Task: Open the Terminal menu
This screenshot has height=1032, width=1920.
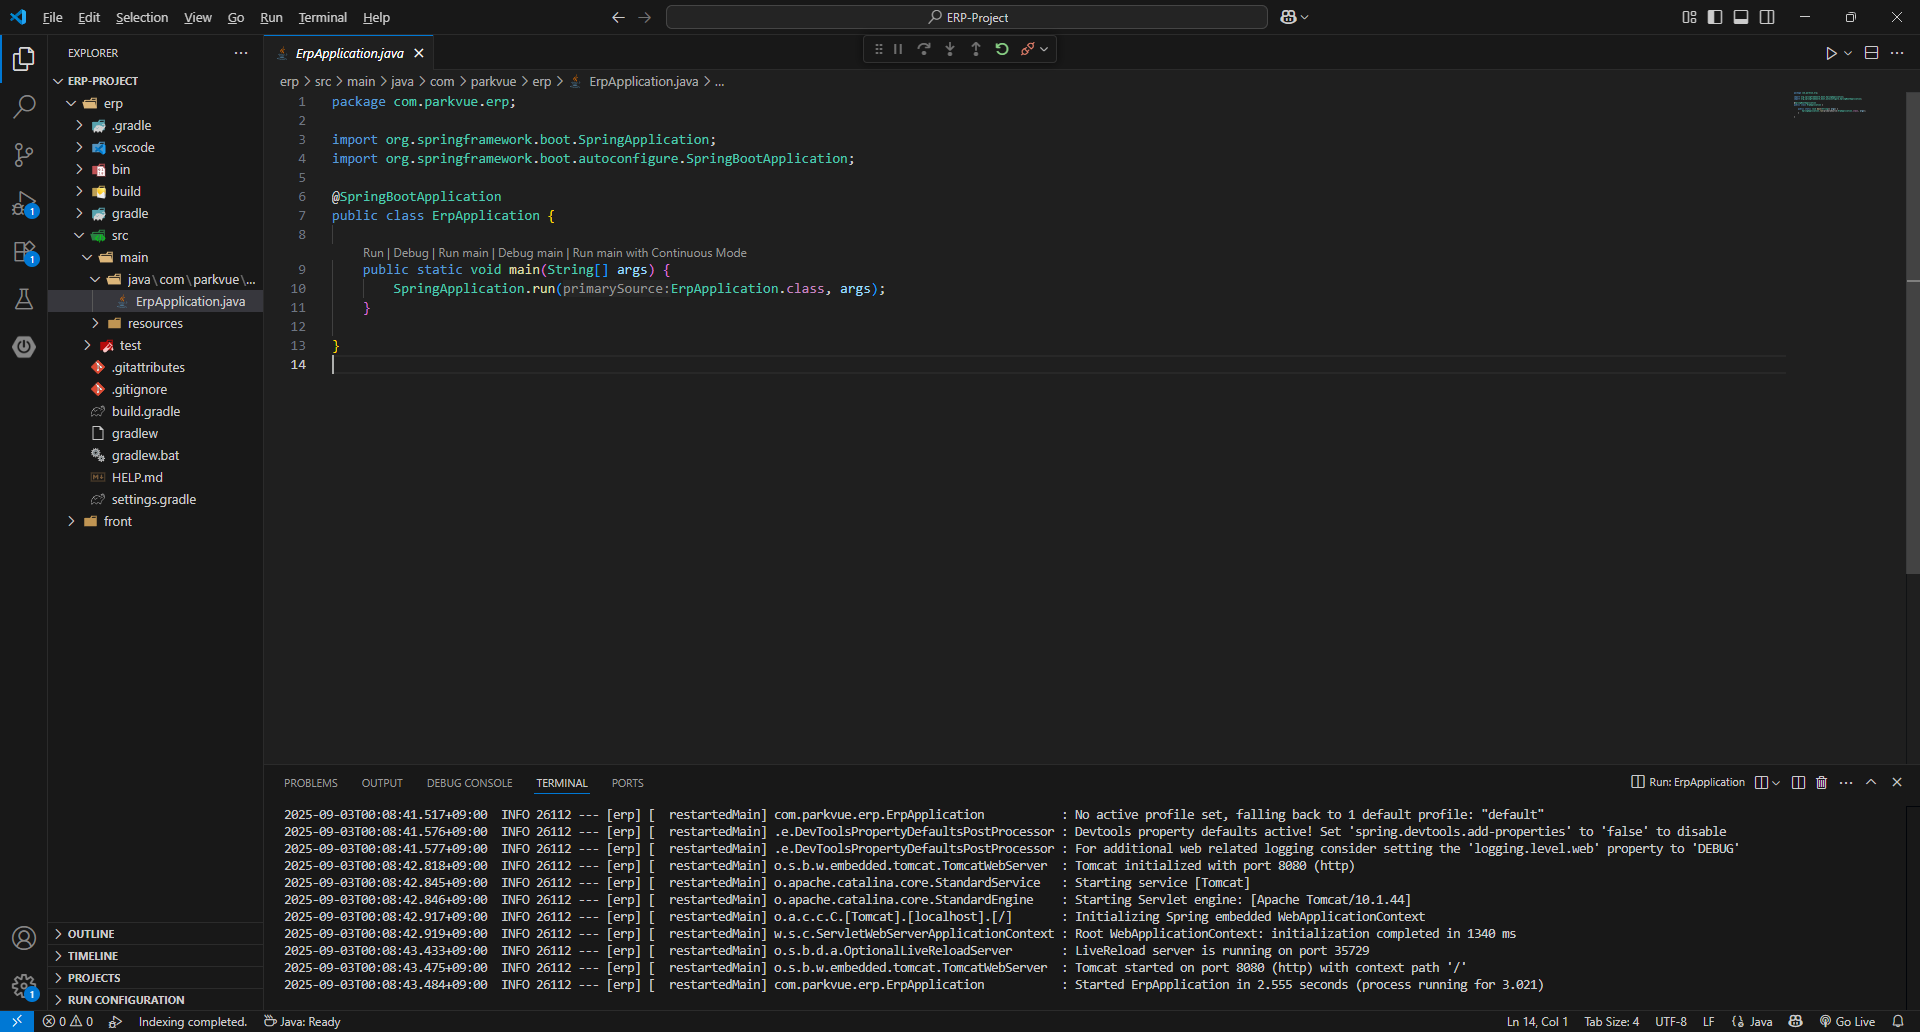Action: coord(322,17)
